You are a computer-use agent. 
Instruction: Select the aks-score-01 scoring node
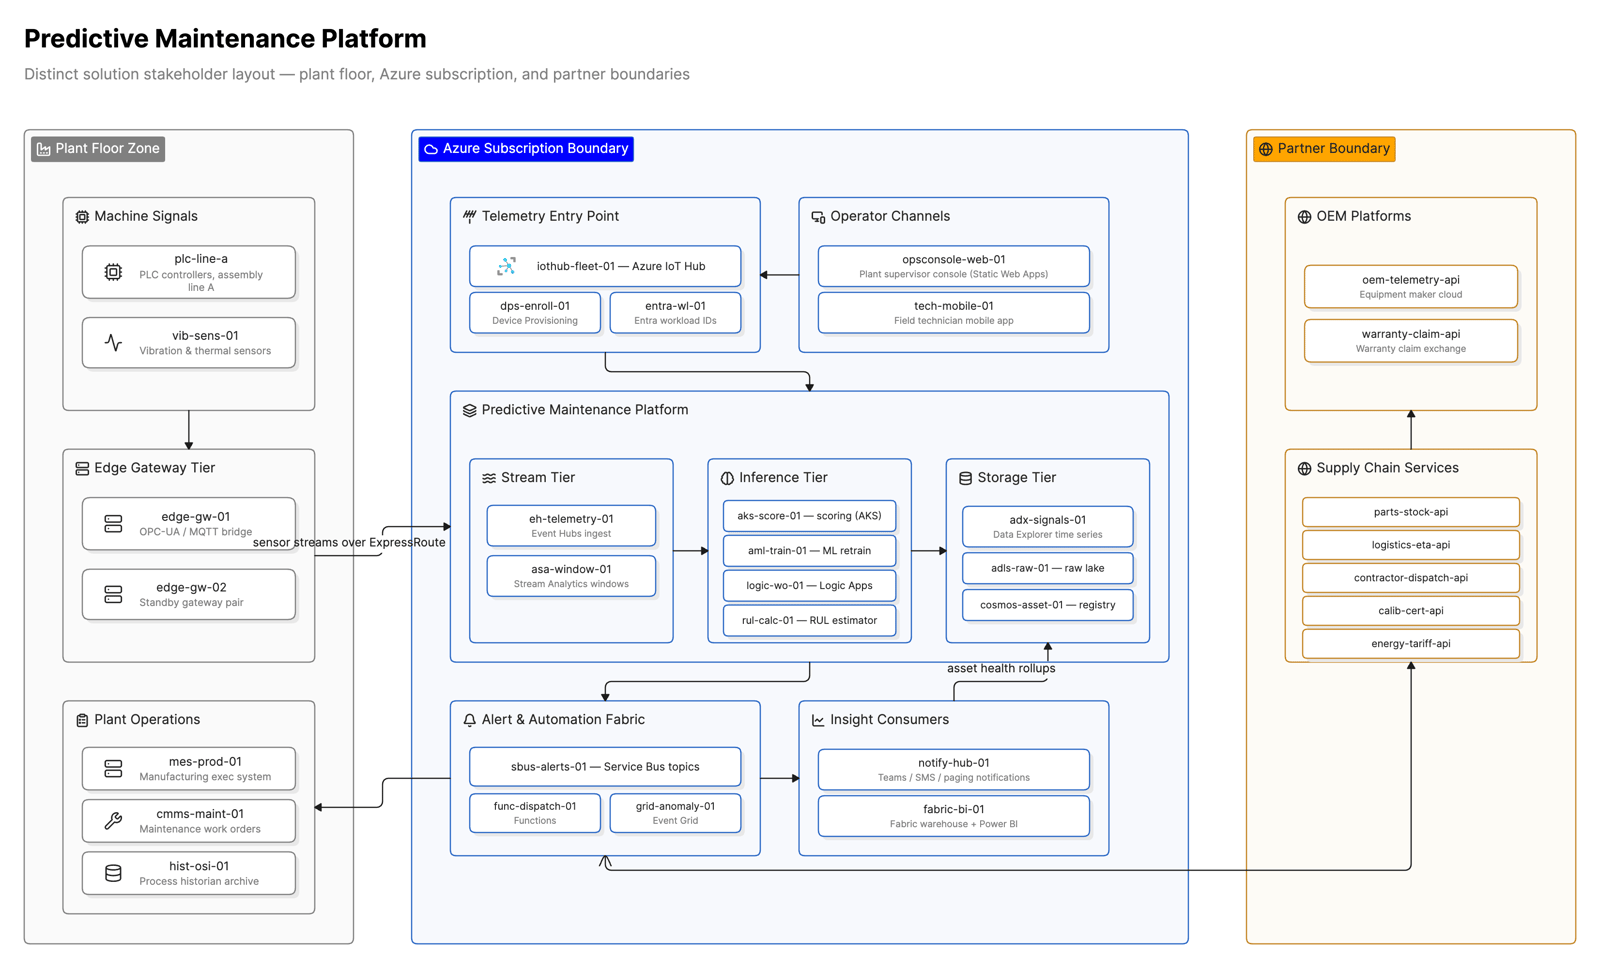[x=809, y=516]
